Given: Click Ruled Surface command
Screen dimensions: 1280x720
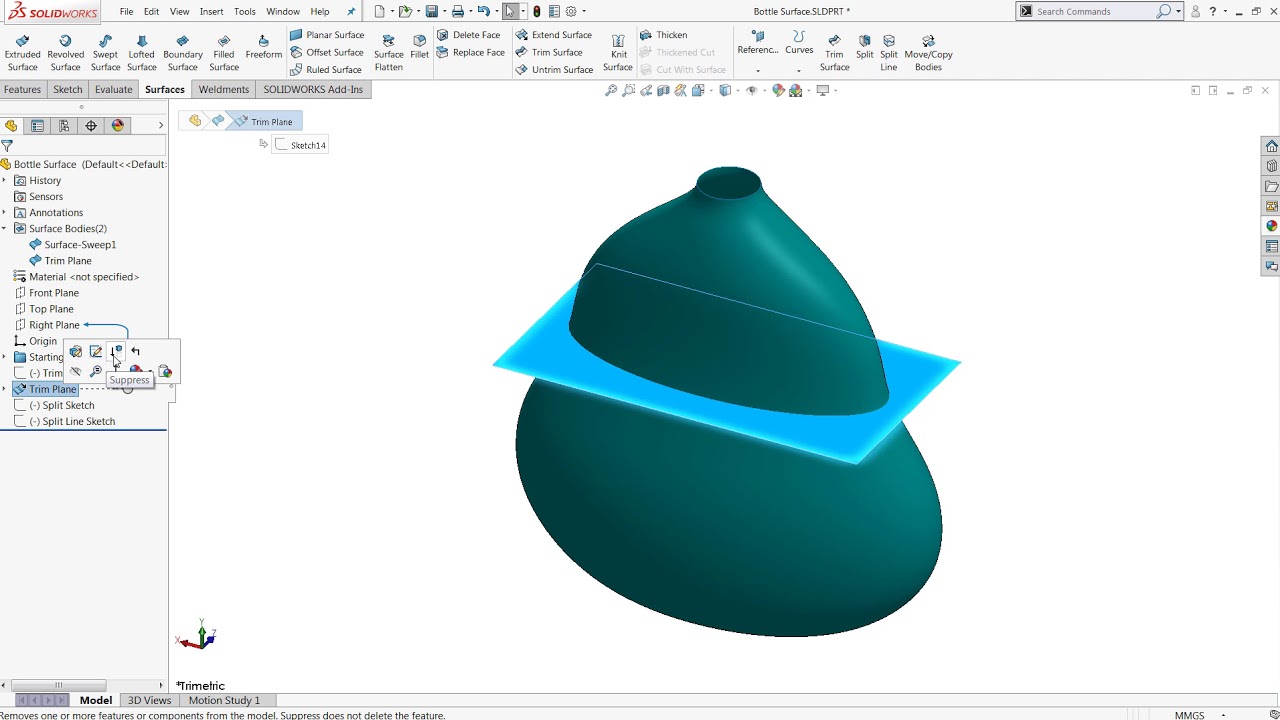Looking at the screenshot, I should [x=326, y=70].
